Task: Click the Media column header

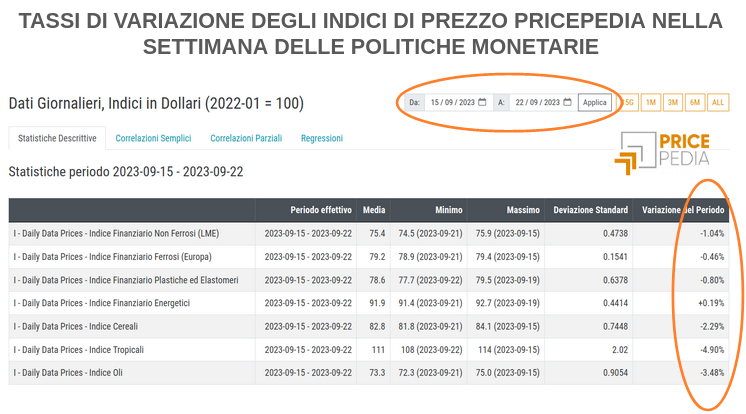Action: click(374, 210)
